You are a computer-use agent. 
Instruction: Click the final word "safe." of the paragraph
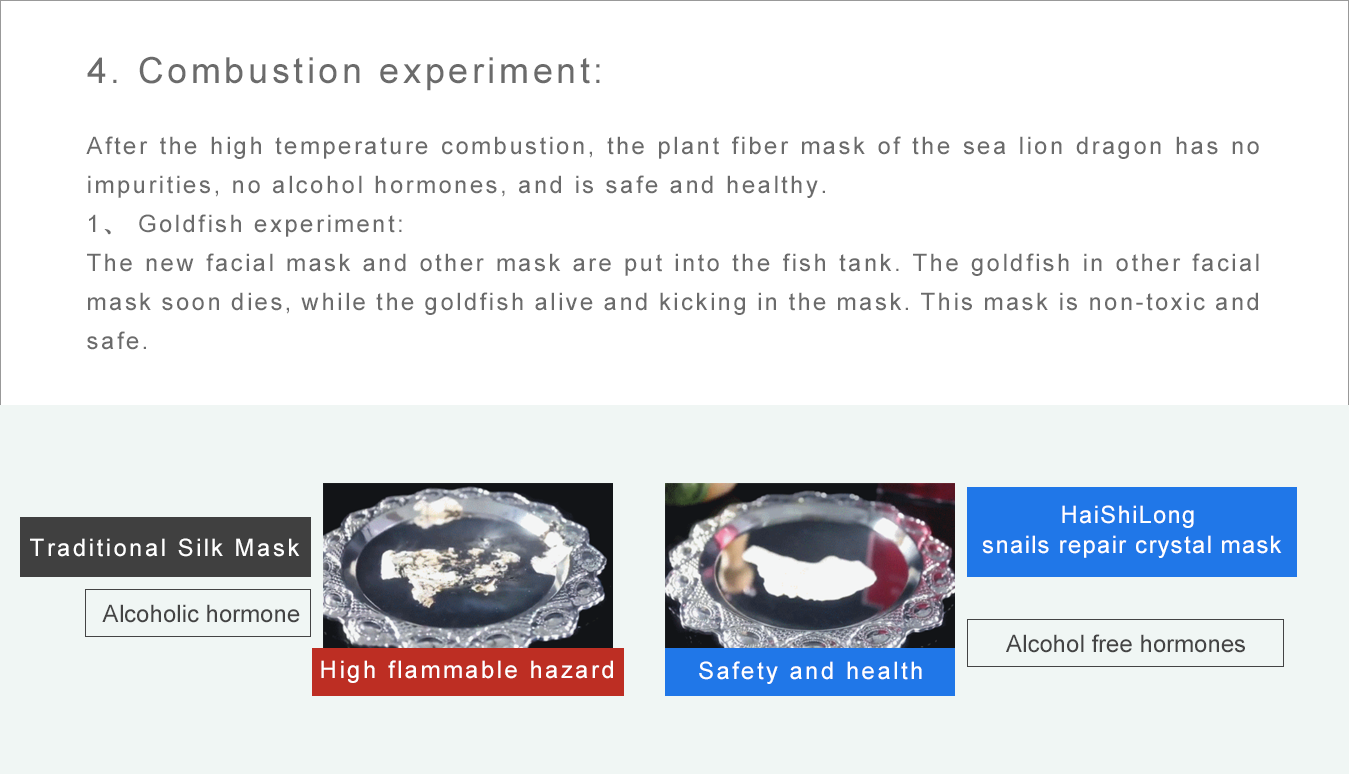click(x=118, y=341)
